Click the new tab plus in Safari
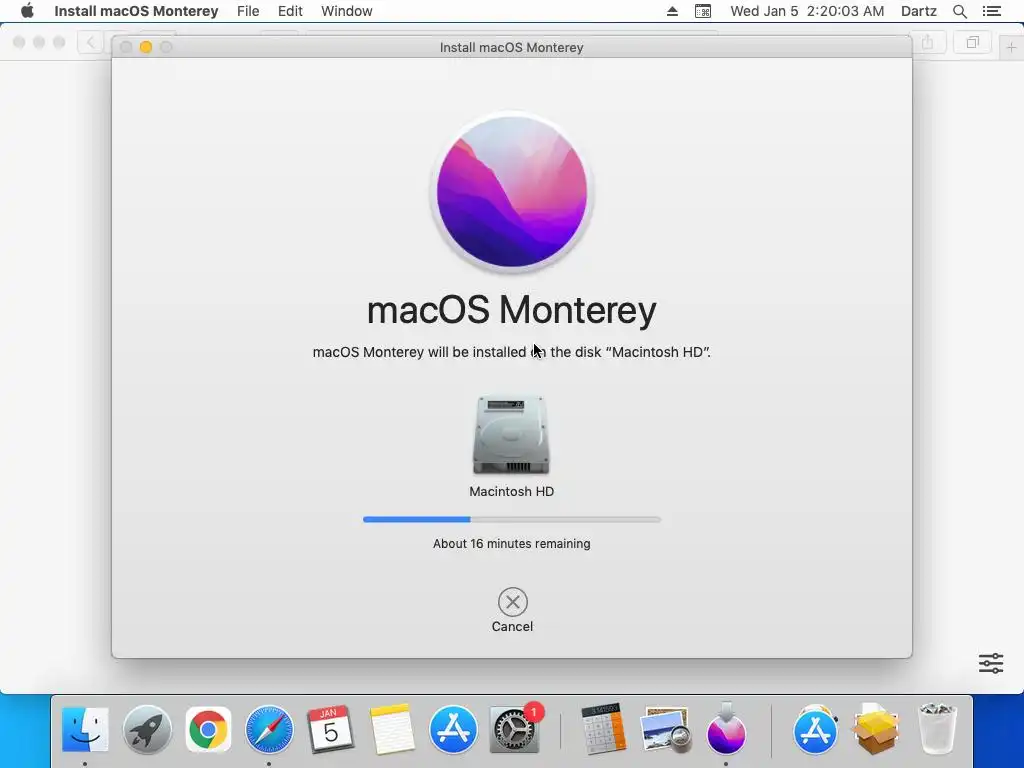Image resolution: width=1024 pixels, height=768 pixels. pos(1011,47)
